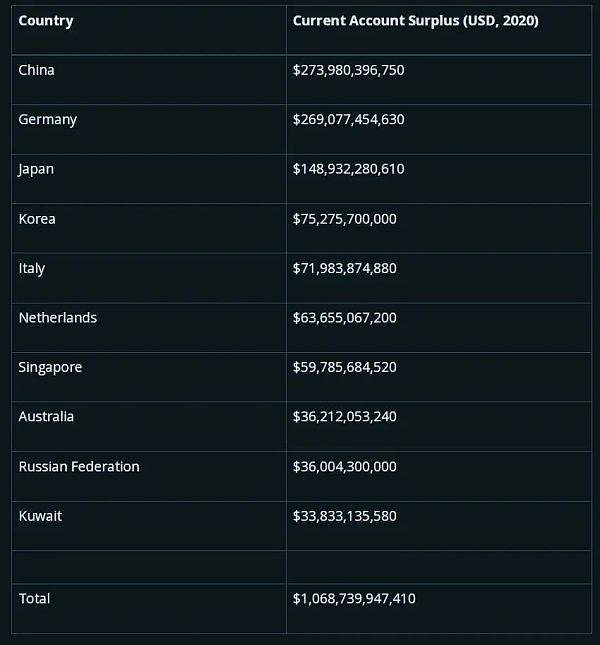Click the Japan row label
600x645 pixels.
click(36, 169)
